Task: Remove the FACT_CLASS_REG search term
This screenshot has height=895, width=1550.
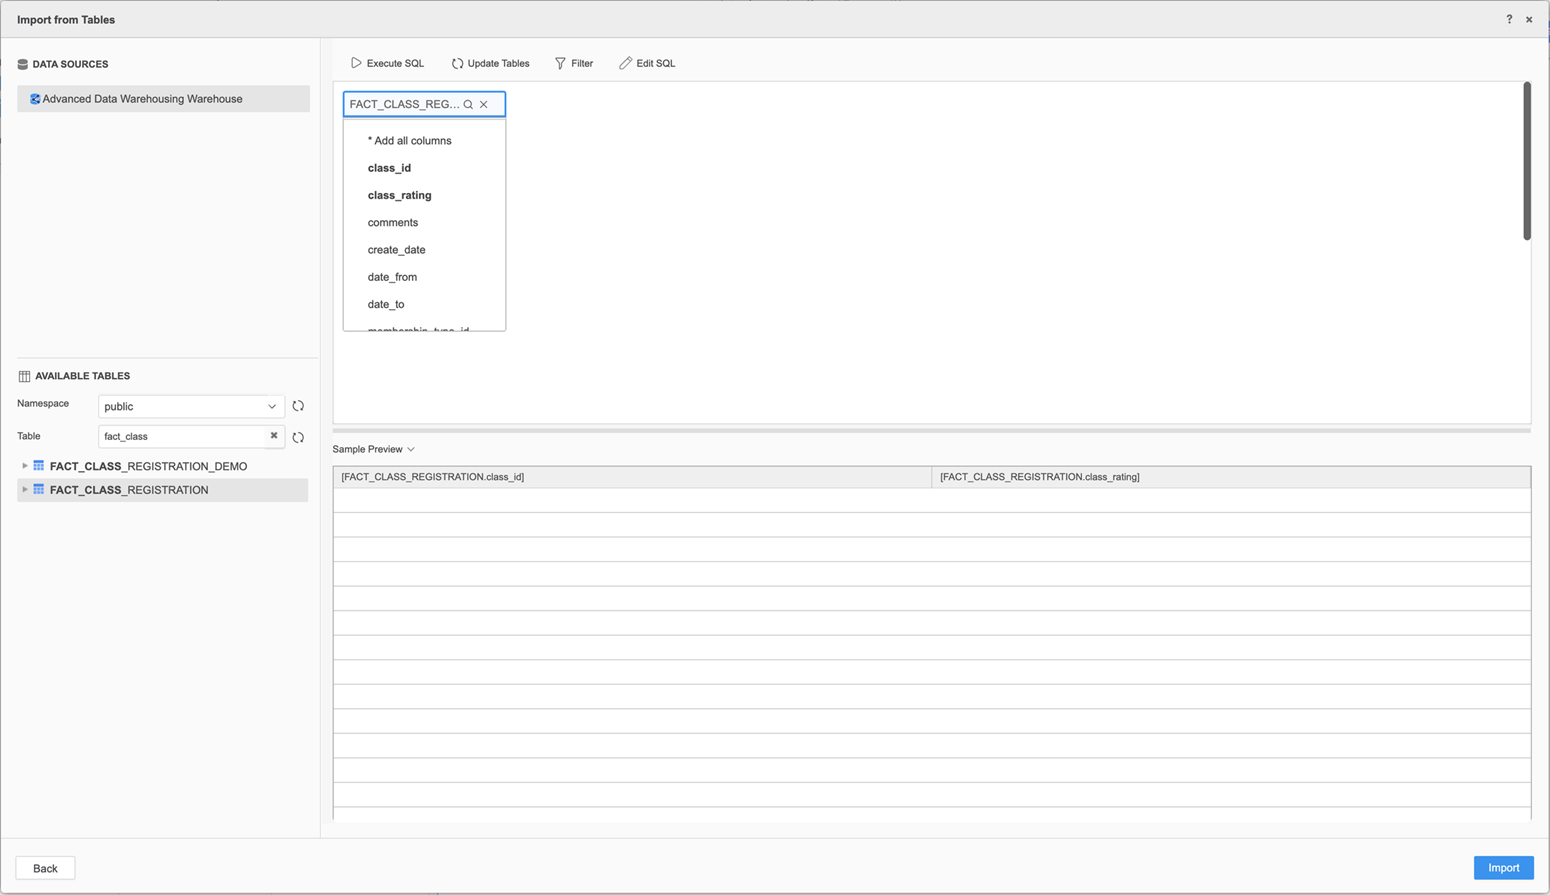Action: coord(483,104)
